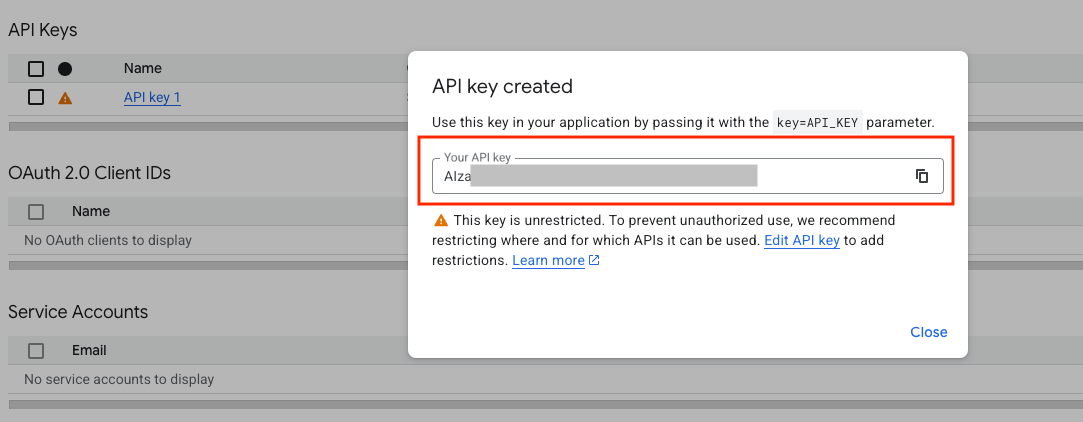The image size is (1083, 422).
Task: Click the scrollbar below the Service Accounts table
Action: 200,405
